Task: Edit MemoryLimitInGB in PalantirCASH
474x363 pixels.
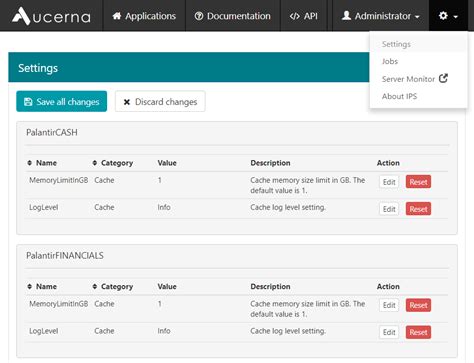Action: coord(389,182)
